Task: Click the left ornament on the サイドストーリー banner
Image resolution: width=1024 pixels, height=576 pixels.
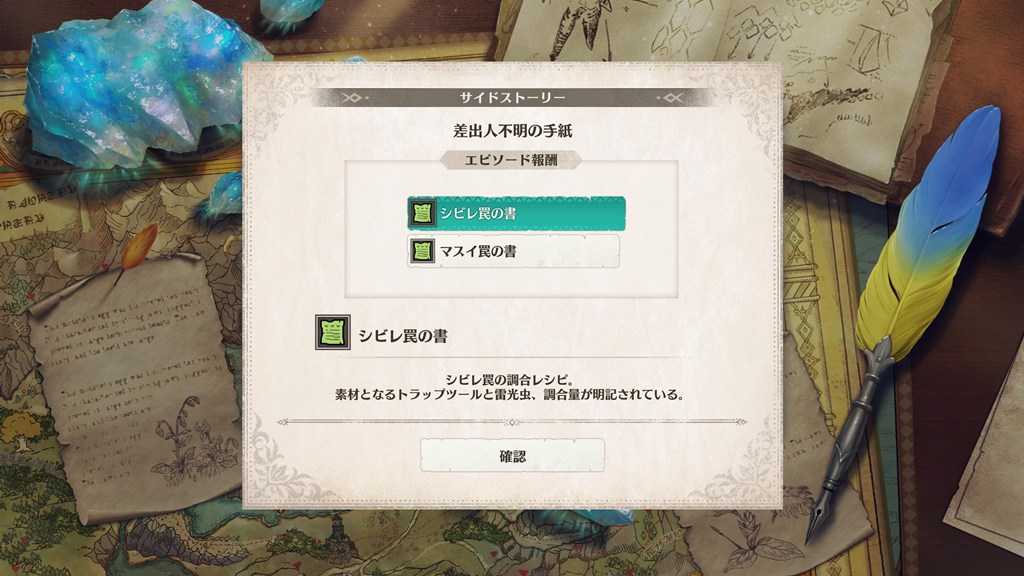Action: (x=353, y=98)
